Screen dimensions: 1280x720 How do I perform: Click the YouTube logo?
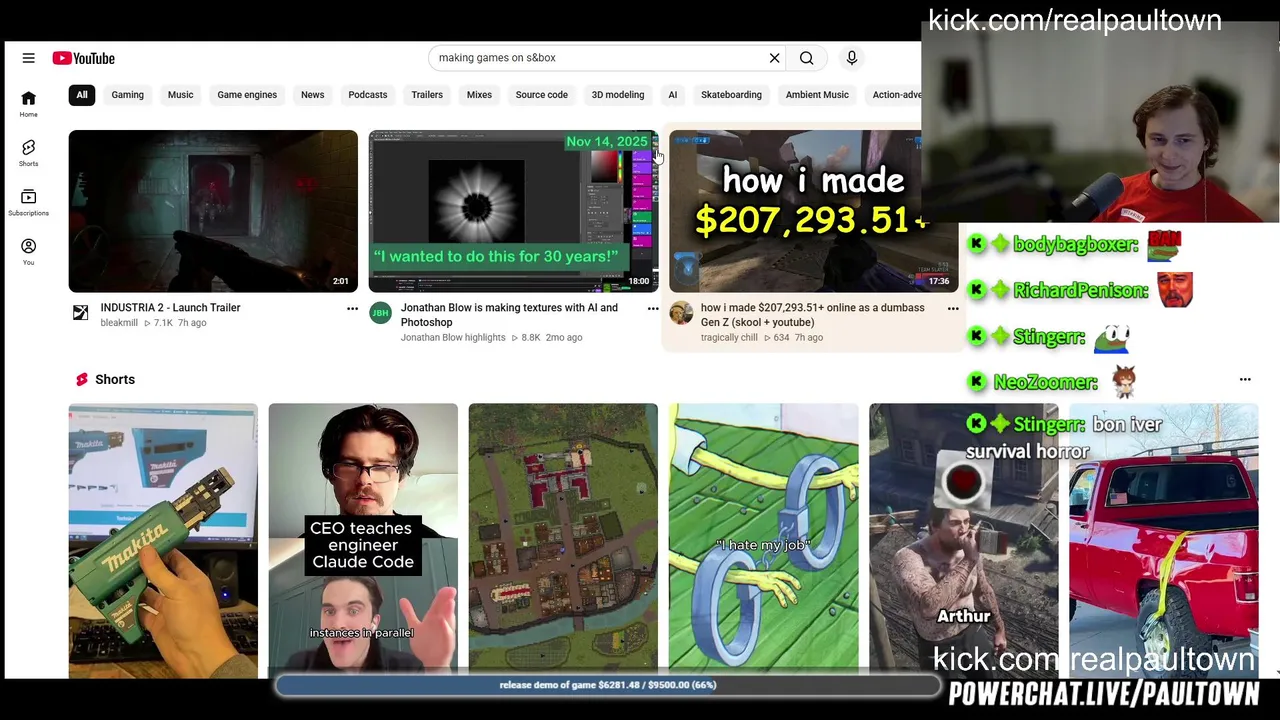point(84,58)
